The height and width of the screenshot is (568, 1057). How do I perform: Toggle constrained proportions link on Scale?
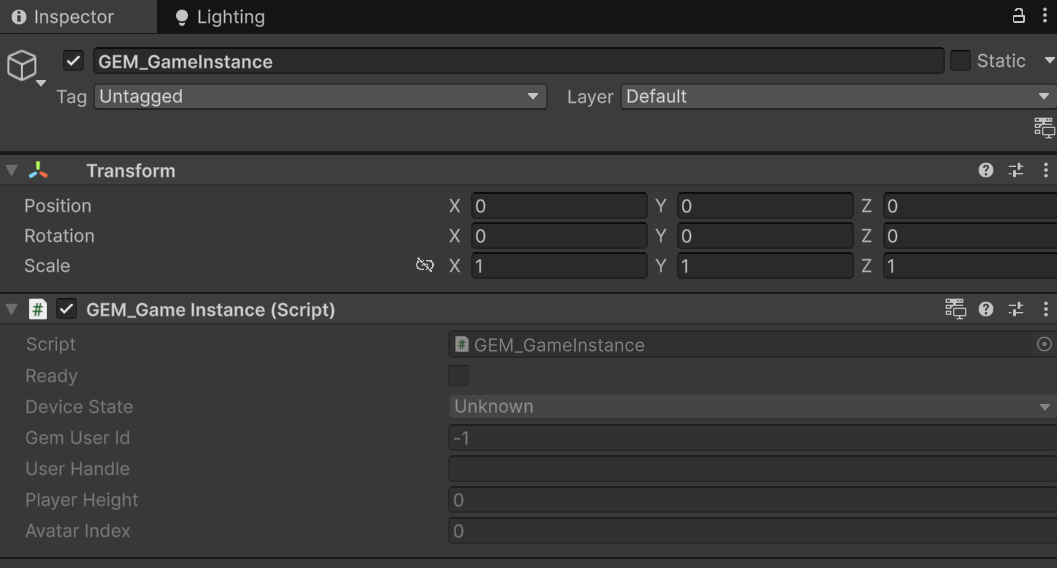(x=425, y=266)
